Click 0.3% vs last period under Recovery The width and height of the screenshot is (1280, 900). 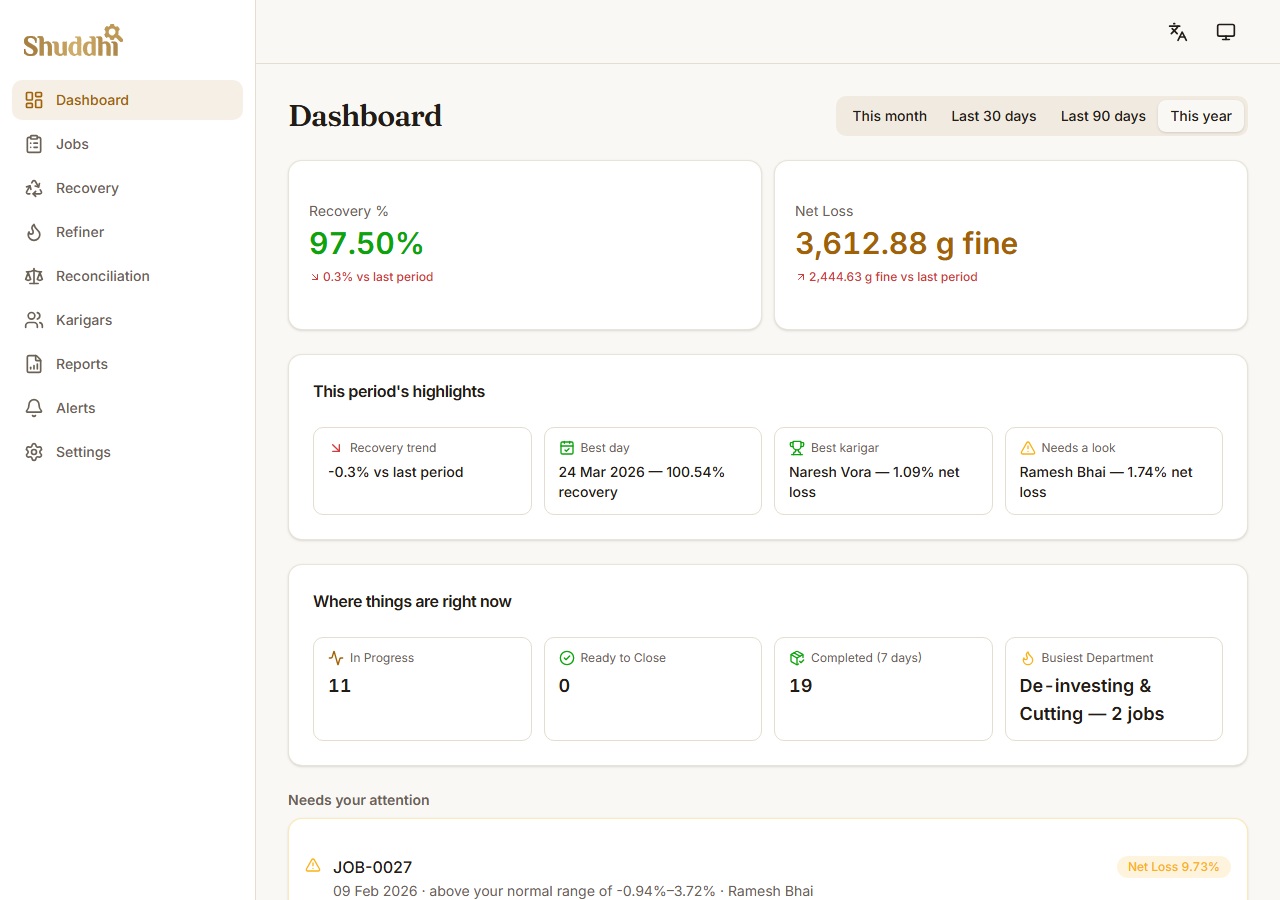pos(378,277)
